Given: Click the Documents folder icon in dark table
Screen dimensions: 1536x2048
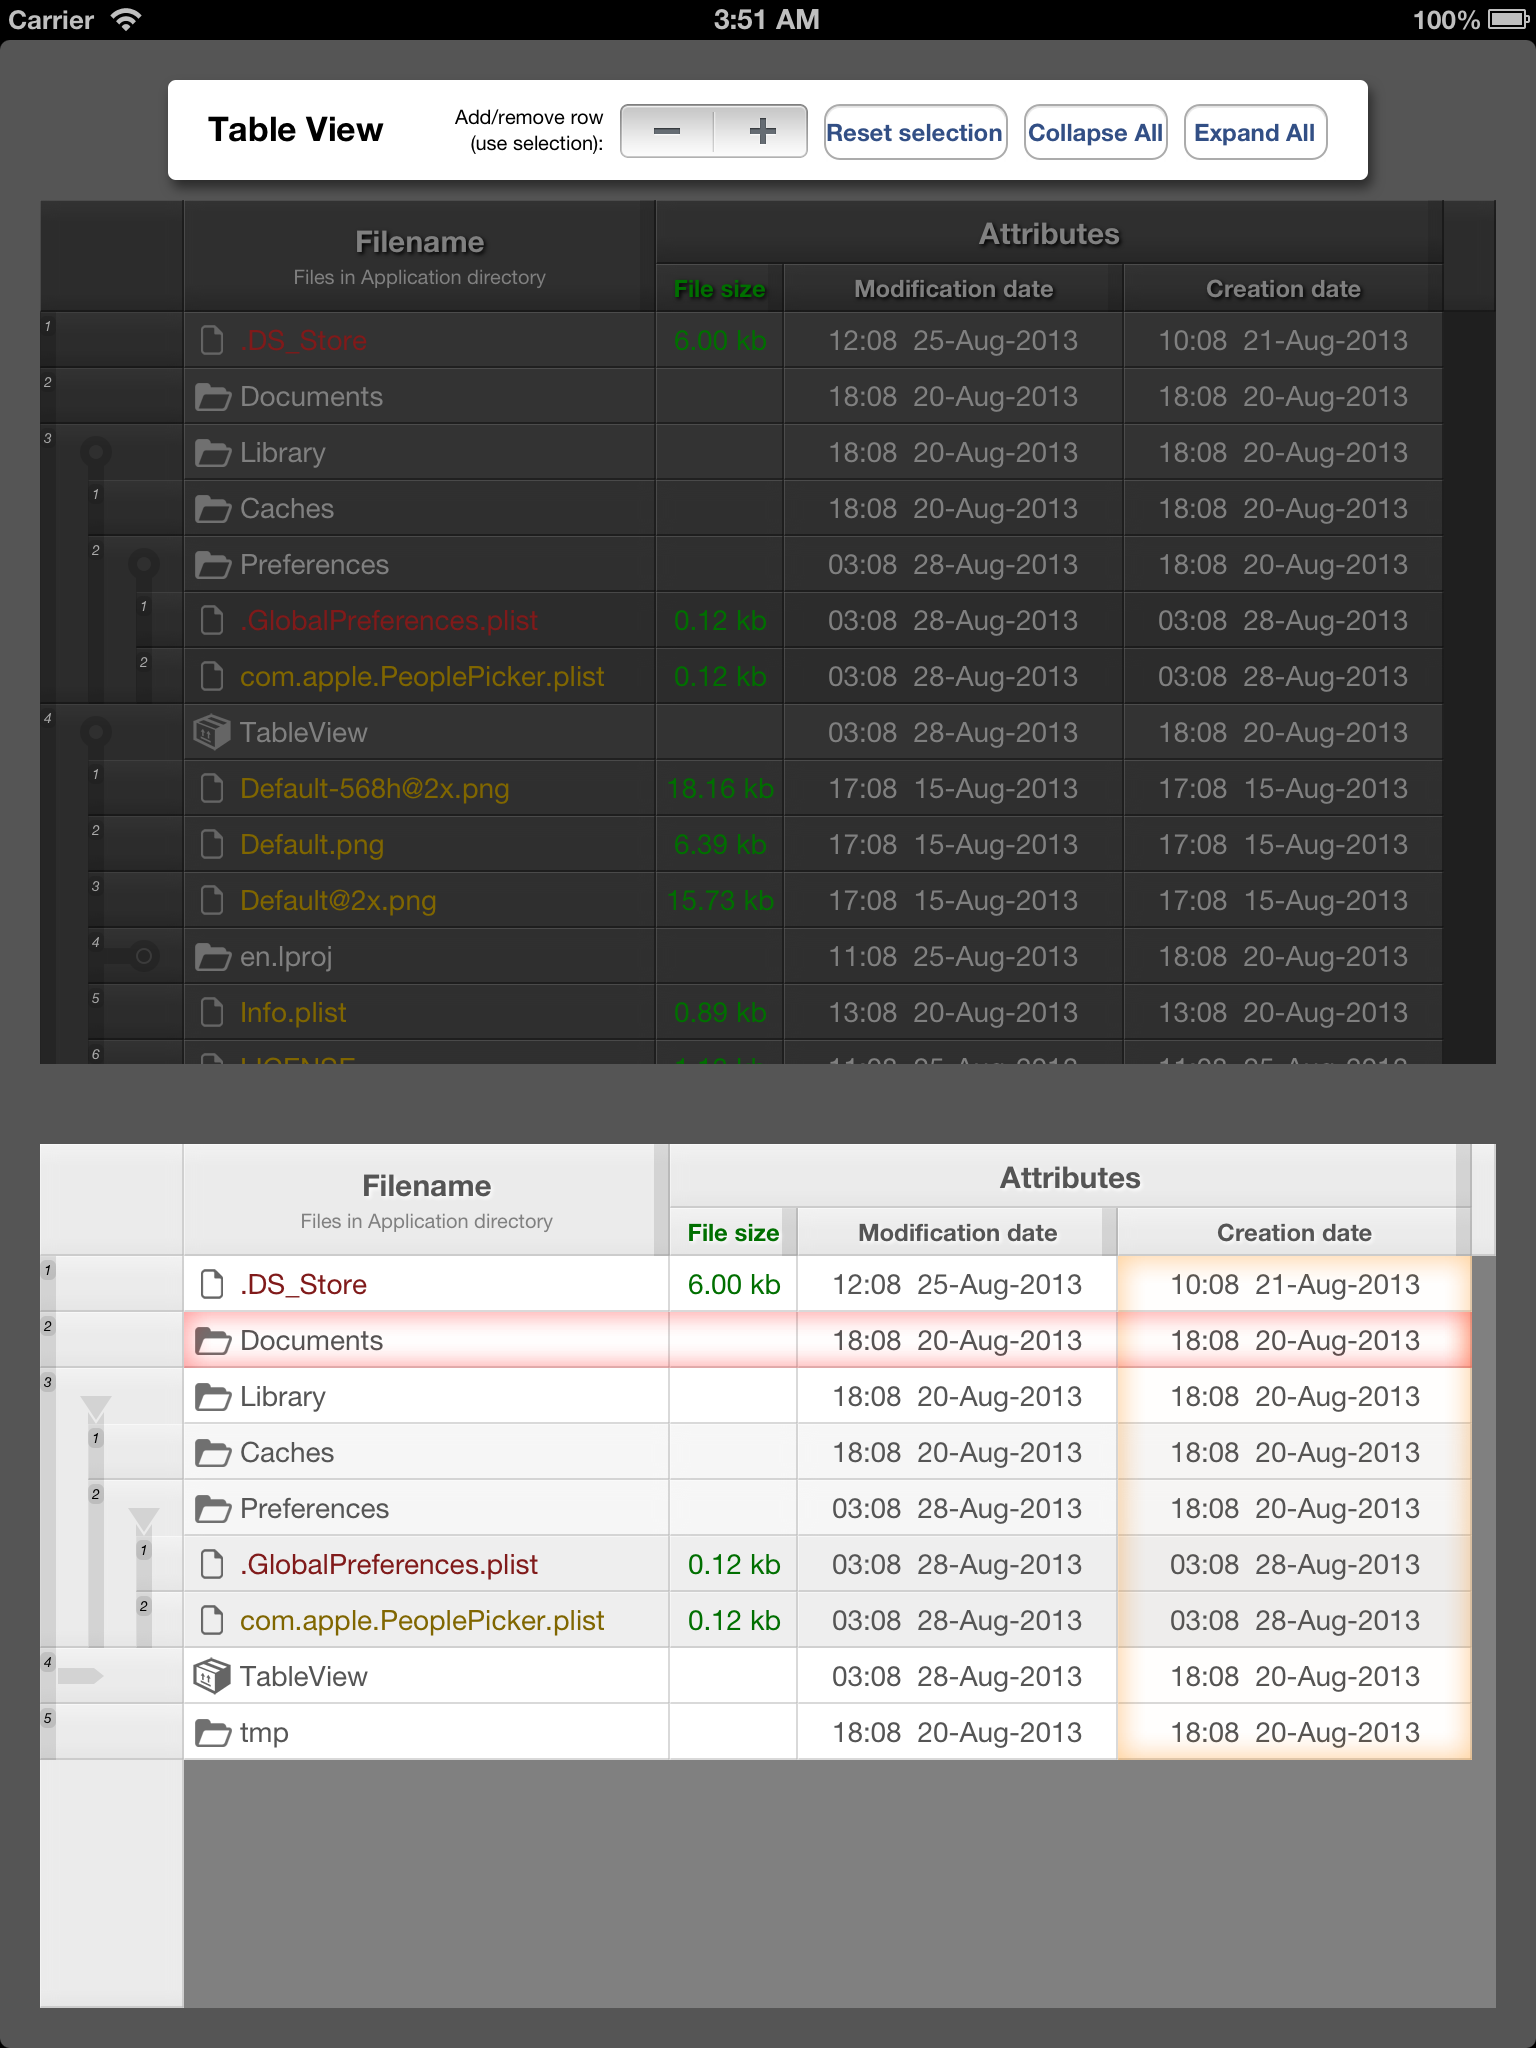Looking at the screenshot, I should pos(212,397).
